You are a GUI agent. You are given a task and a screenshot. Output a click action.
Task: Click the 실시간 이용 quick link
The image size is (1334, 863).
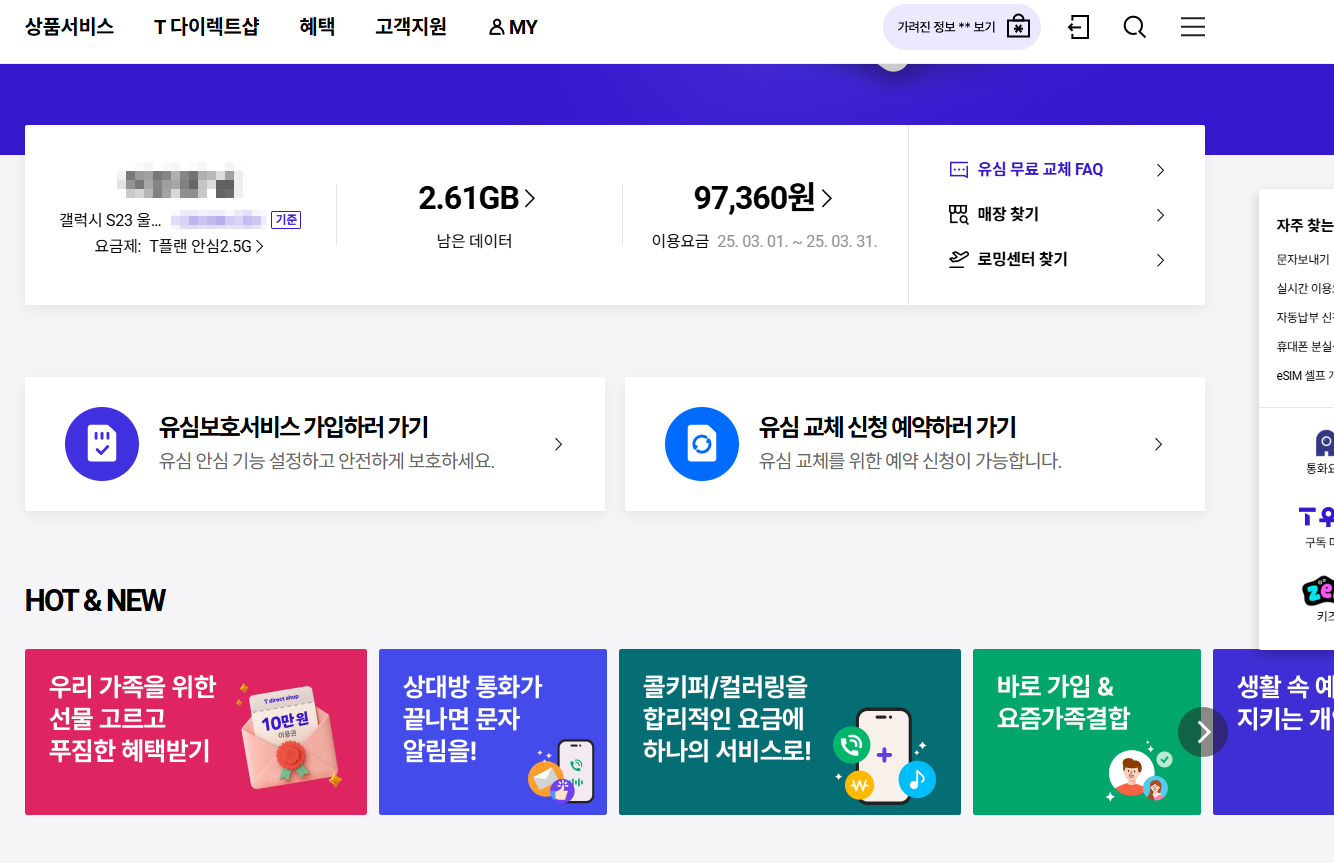coord(1305,288)
